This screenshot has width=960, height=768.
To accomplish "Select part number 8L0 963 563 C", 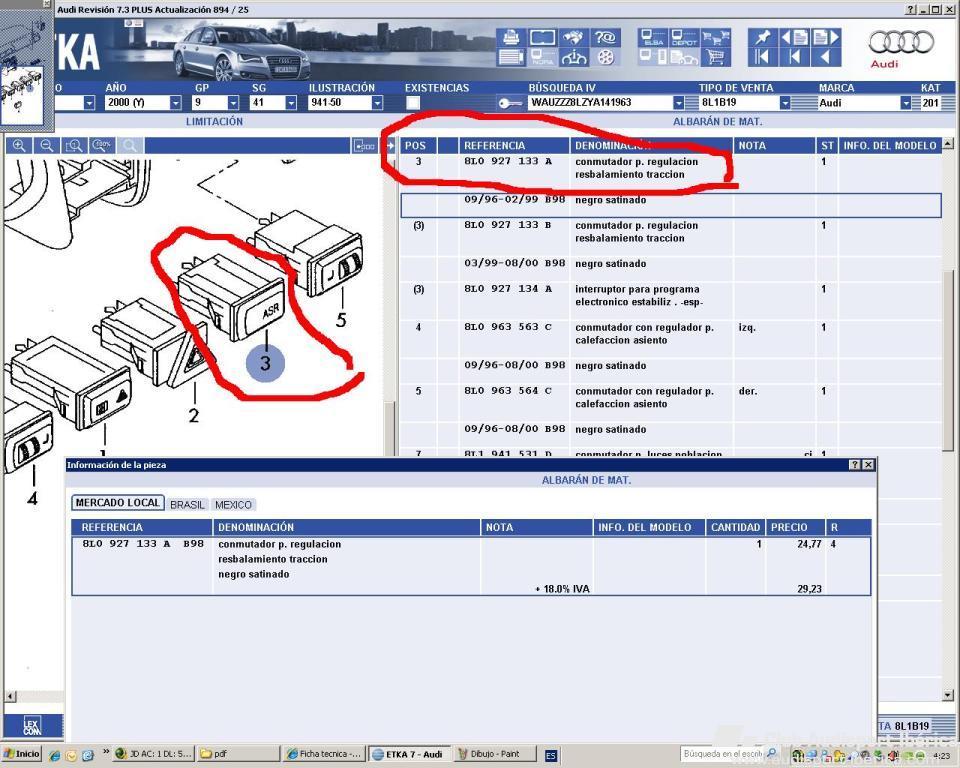I will [x=508, y=327].
